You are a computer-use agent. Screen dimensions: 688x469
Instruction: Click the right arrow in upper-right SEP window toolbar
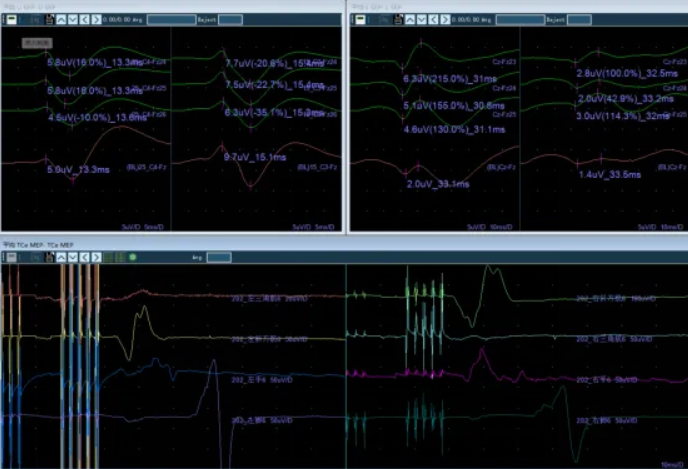click(445, 19)
